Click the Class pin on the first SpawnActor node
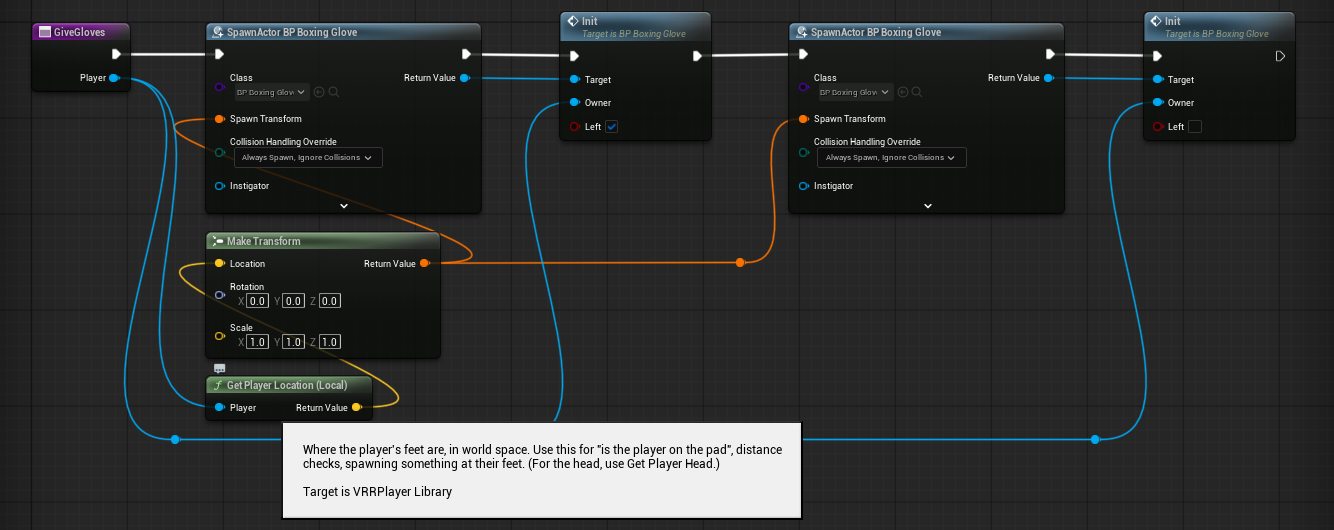1334x530 pixels. point(220,88)
